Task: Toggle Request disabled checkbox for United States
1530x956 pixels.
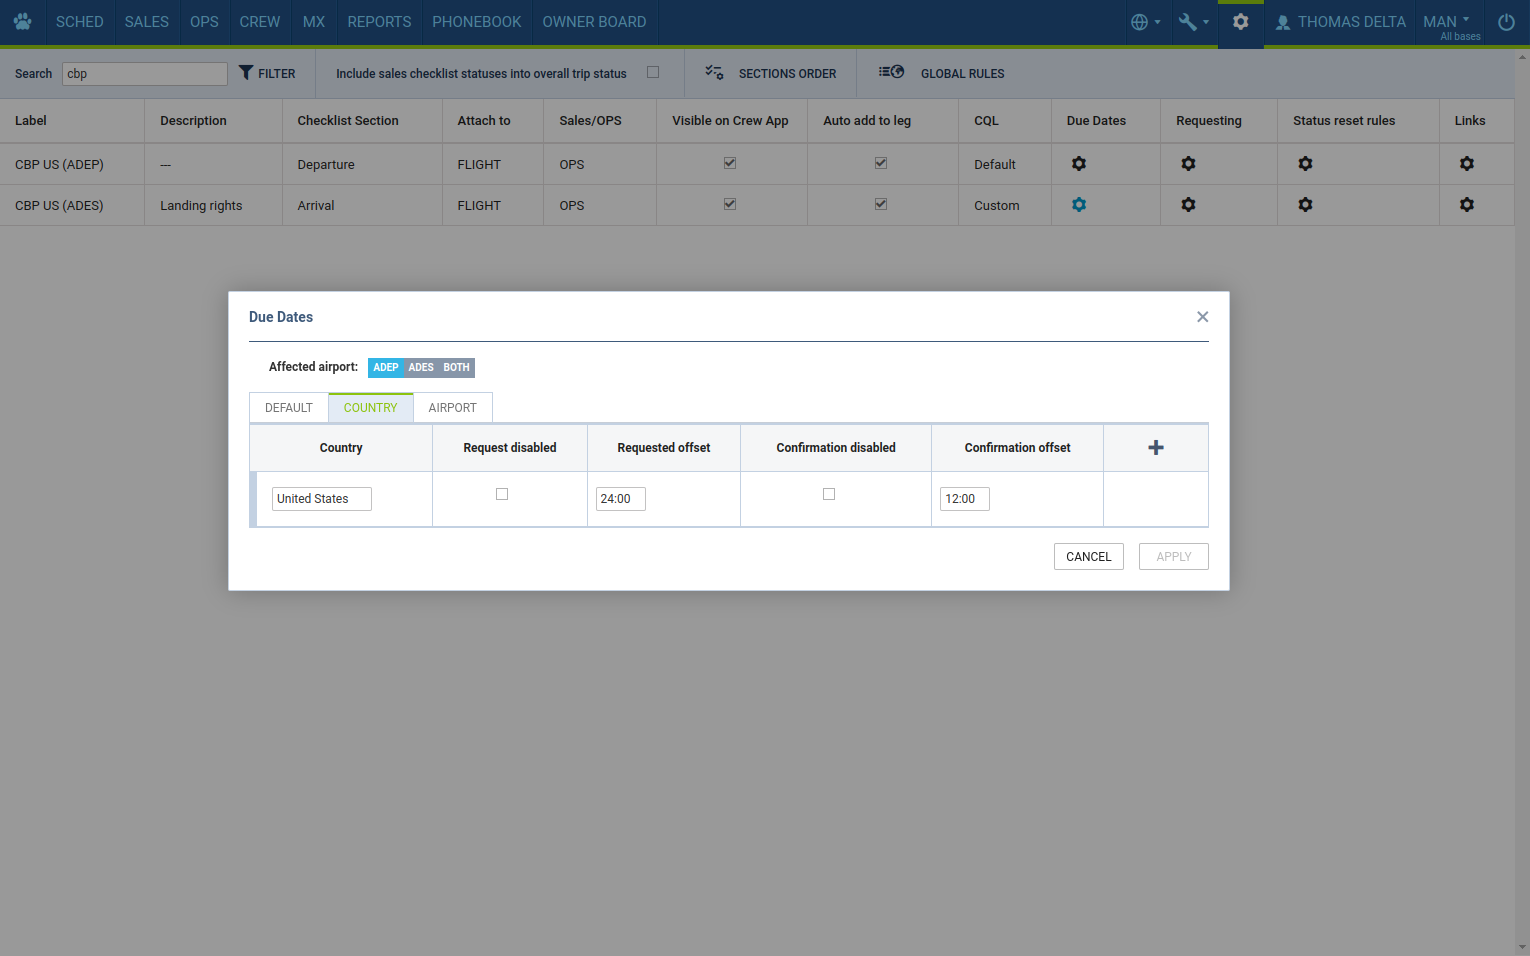Action: click(502, 494)
